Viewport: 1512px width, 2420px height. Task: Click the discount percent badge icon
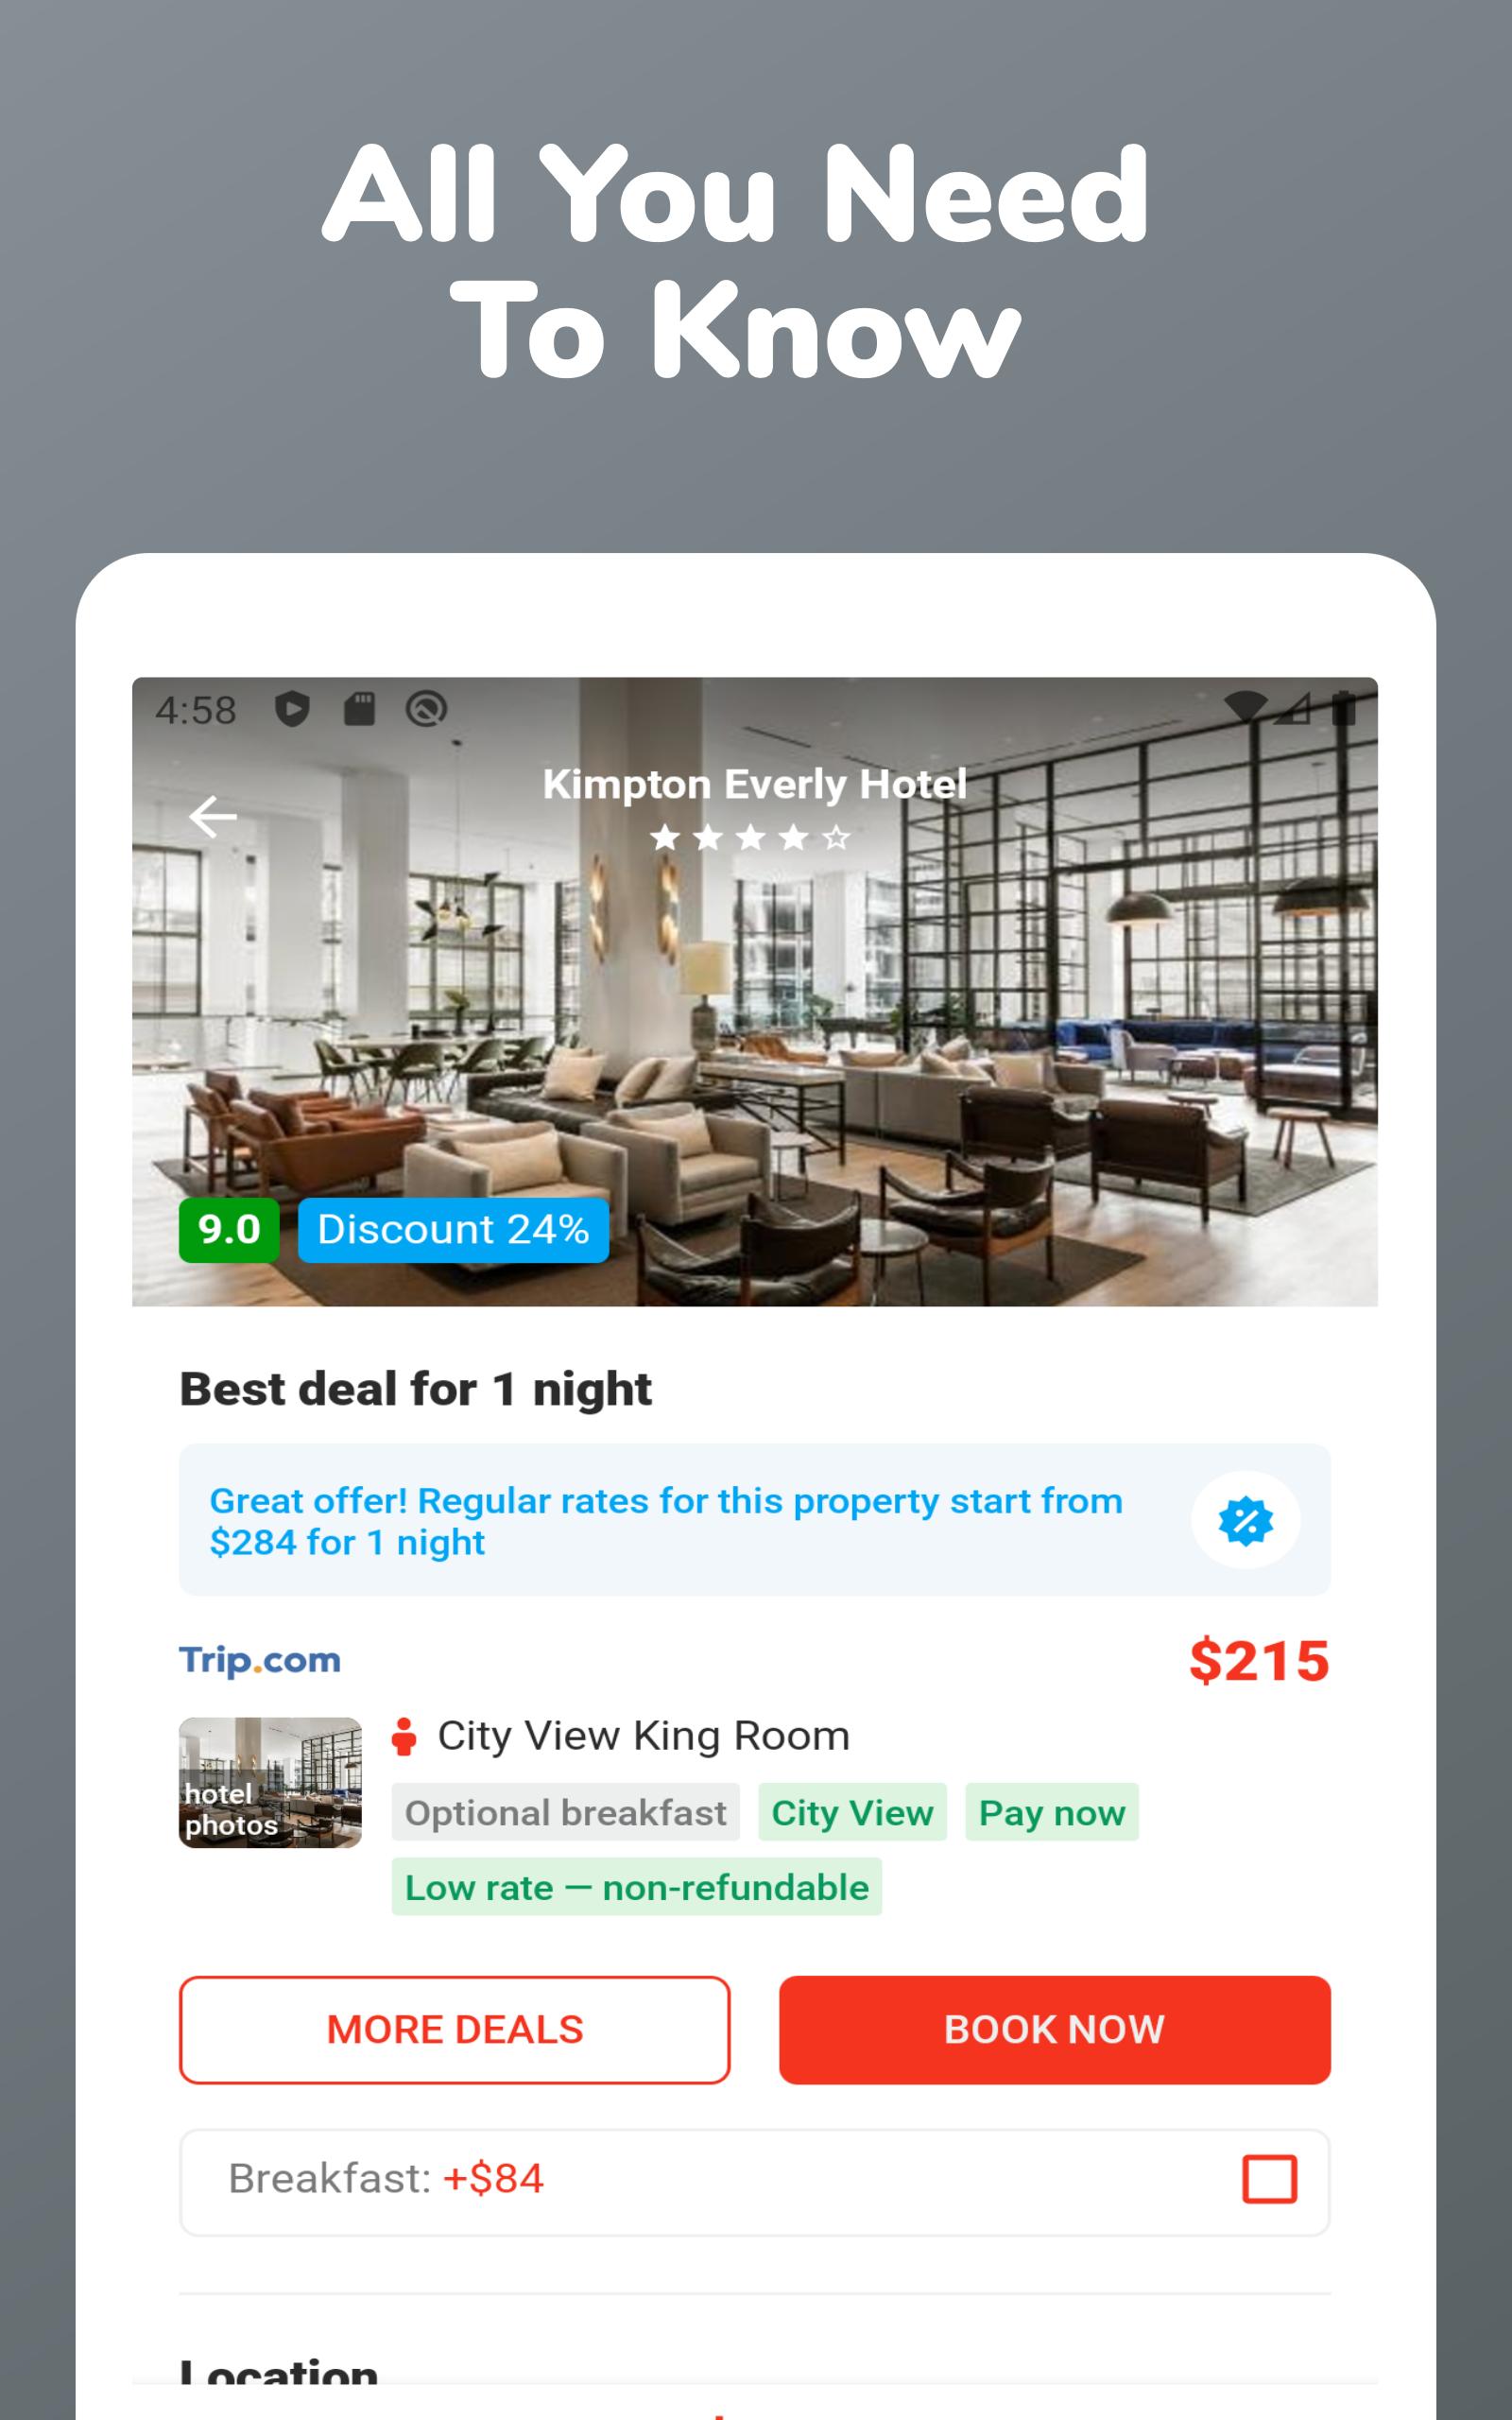coord(1245,1521)
